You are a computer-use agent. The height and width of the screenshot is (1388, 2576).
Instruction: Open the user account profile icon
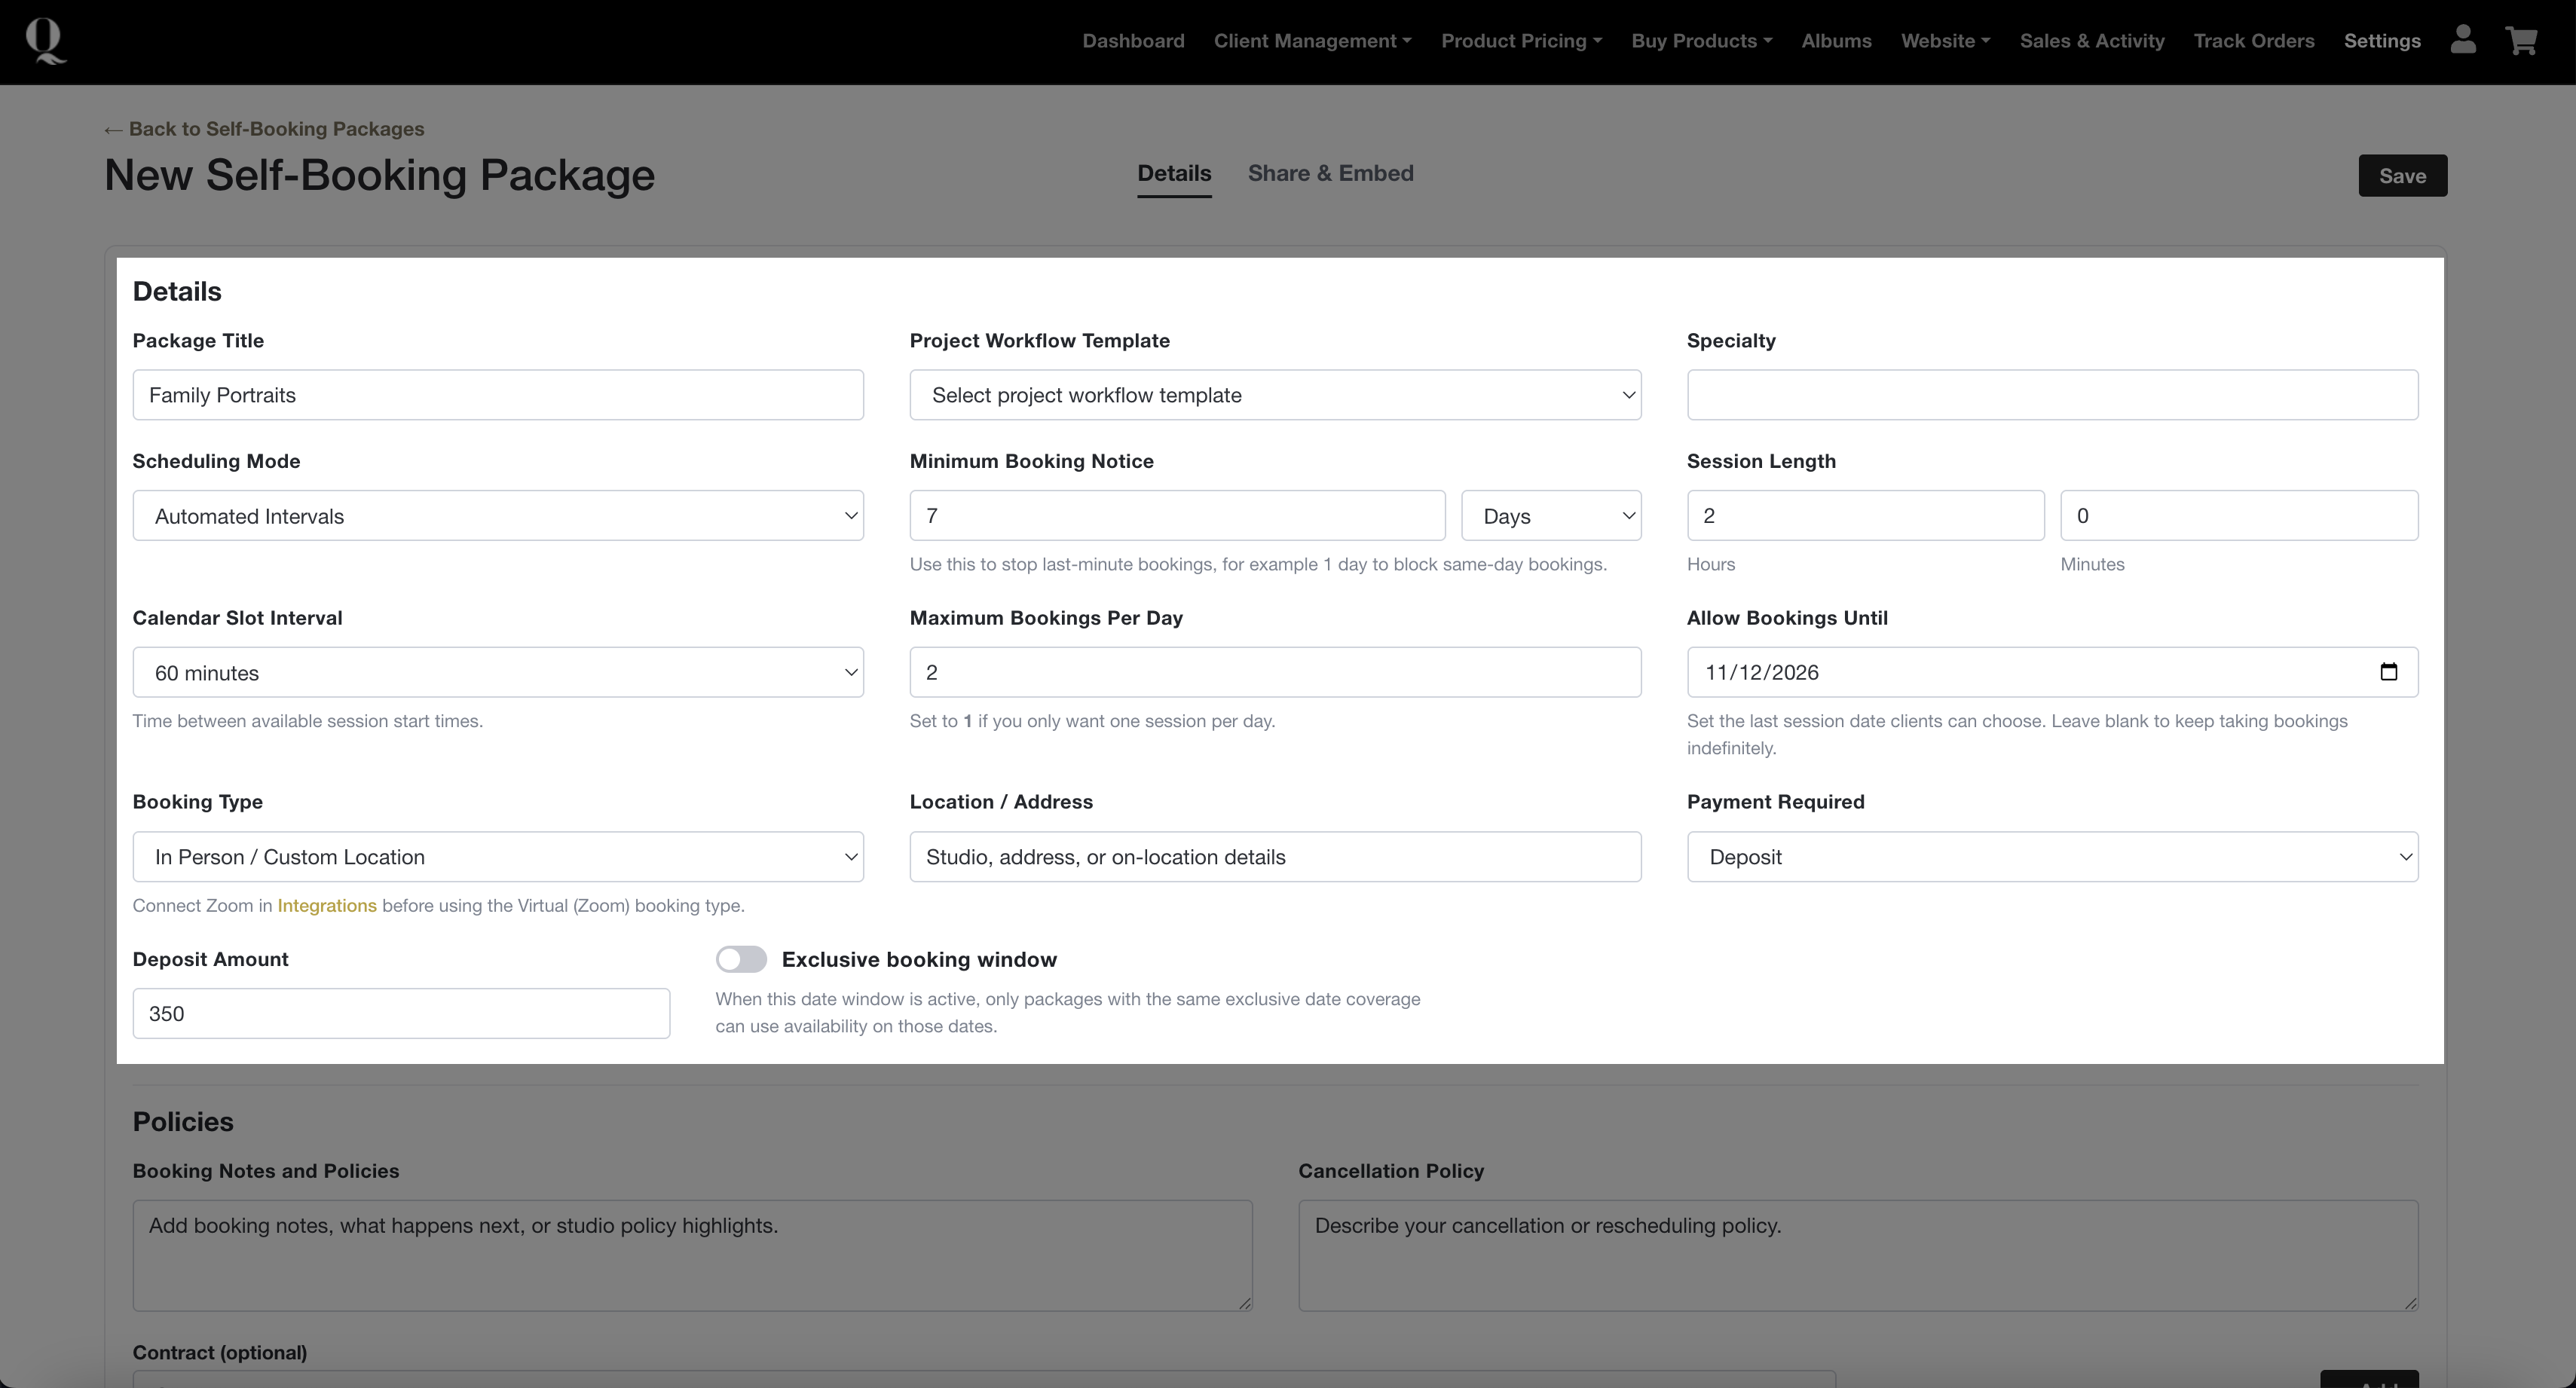tap(2462, 40)
